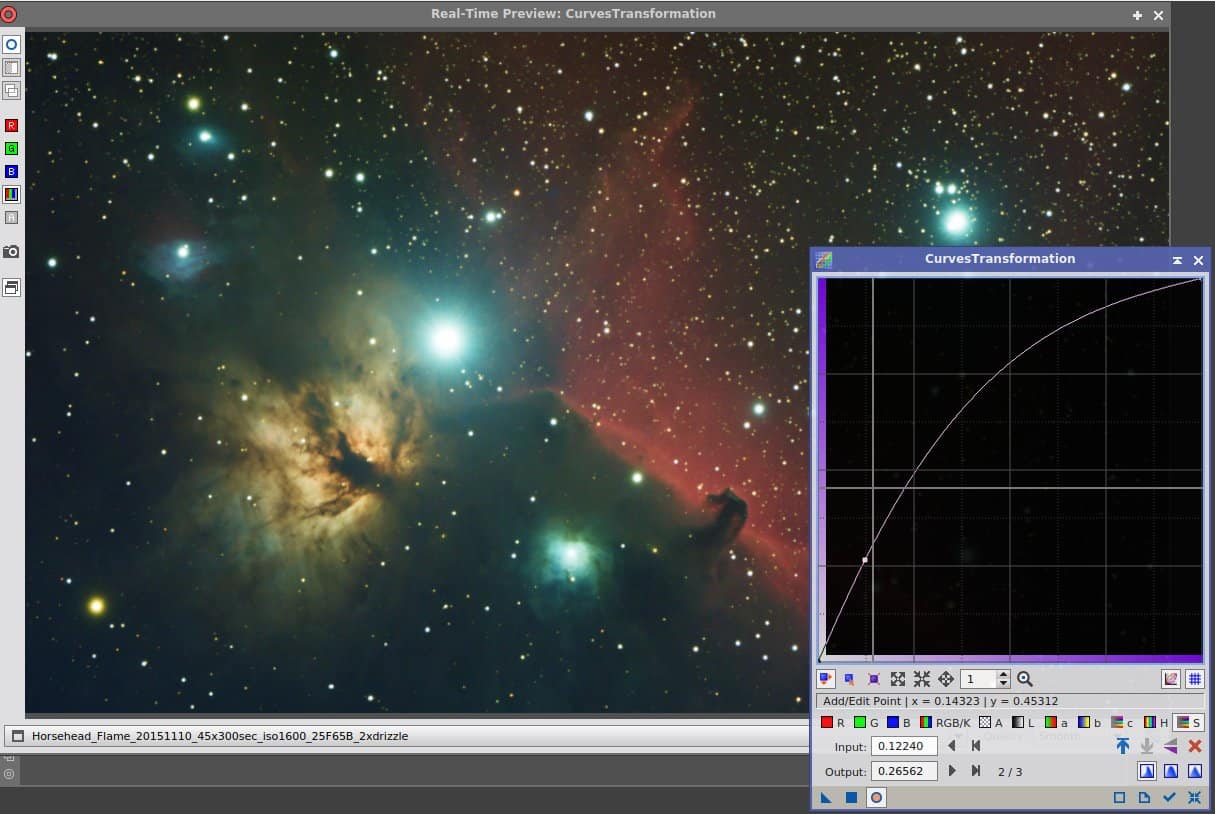
Task: Click the Reverse curve purple triangle icon
Action: tap(1170, 746)
